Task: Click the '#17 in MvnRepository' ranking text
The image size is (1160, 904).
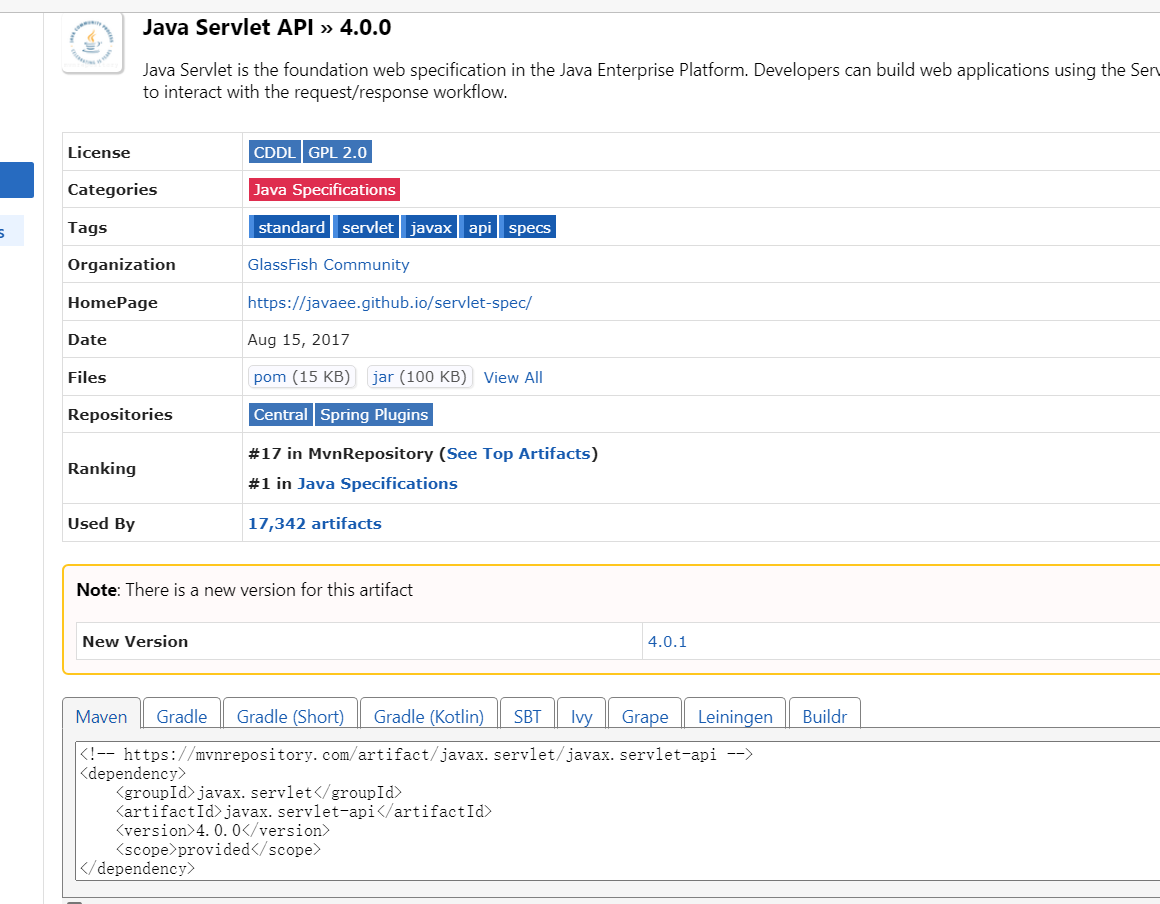Action: click(x=341, y=453)
